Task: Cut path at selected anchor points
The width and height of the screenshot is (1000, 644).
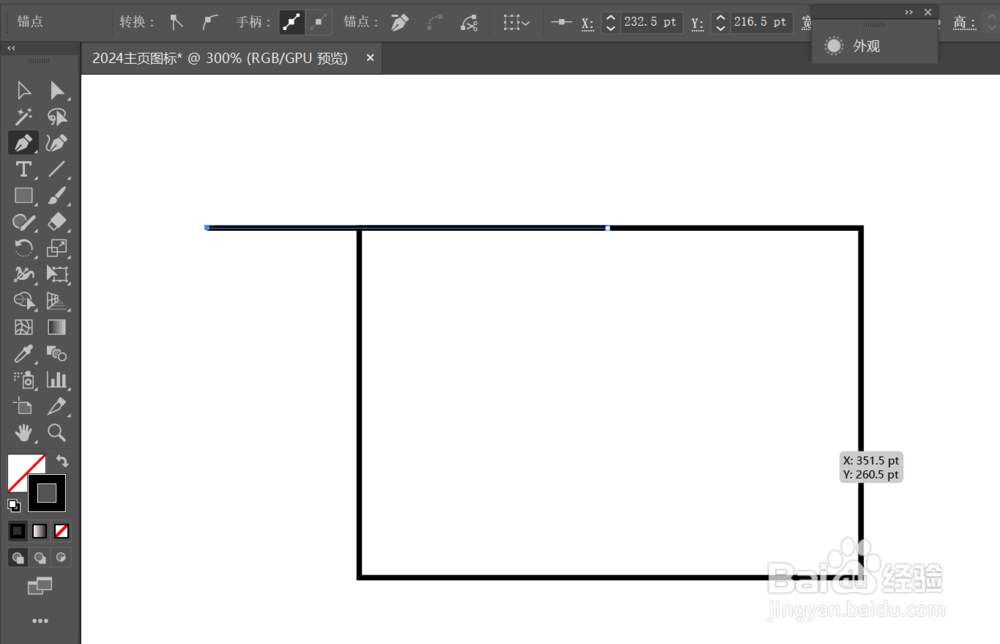Action: click(469, 22)
